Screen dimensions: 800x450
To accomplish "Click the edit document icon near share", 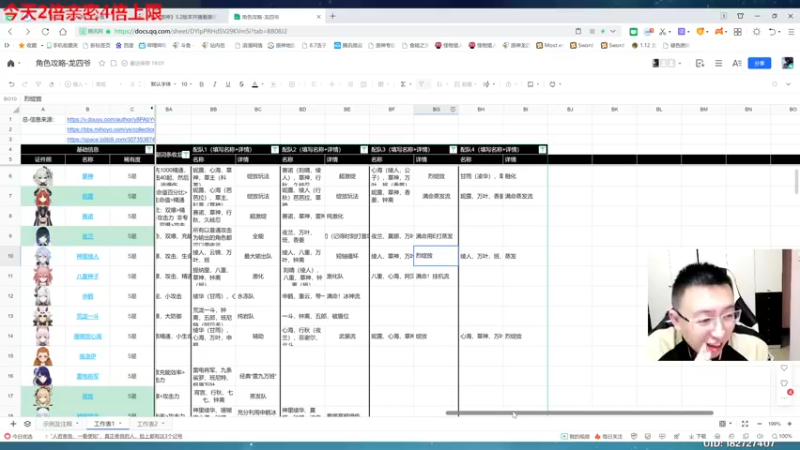I will [x=699, y=63].
